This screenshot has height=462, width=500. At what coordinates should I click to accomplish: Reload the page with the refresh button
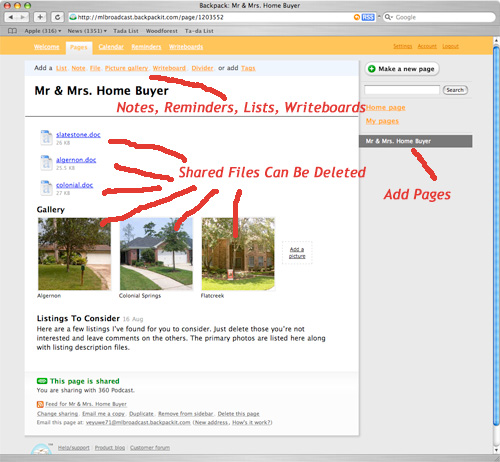(x=57, y=17)
